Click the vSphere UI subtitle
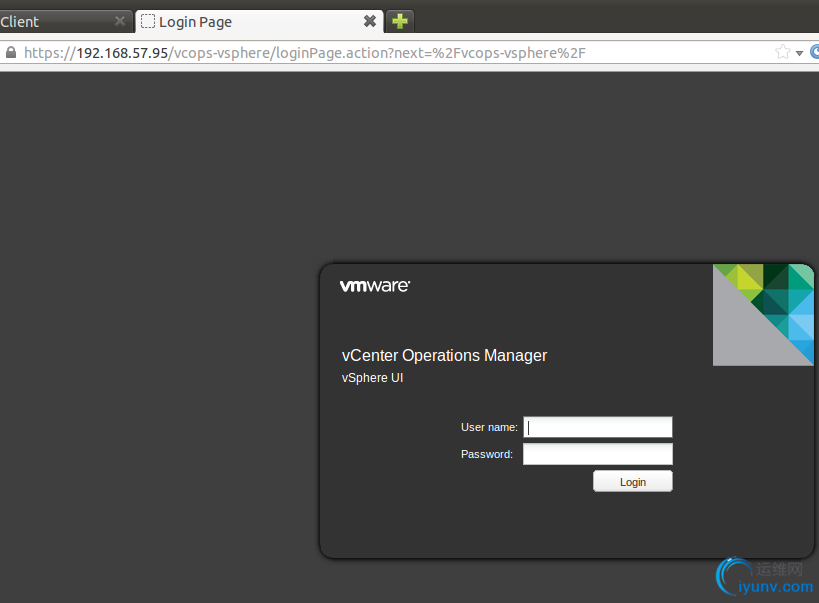Image resolution: width=819 pixels, height=603 pixels. (x=372, y=378)
